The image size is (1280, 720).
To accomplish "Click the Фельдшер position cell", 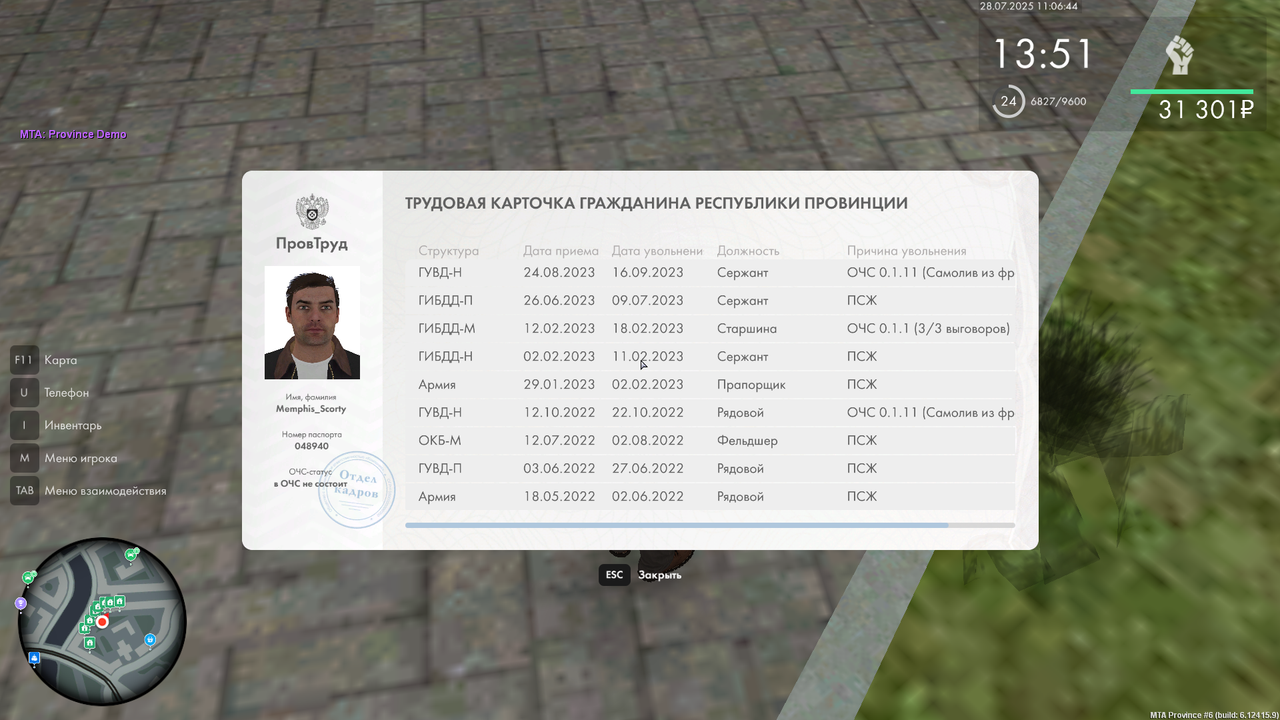I will click(747, 441).
